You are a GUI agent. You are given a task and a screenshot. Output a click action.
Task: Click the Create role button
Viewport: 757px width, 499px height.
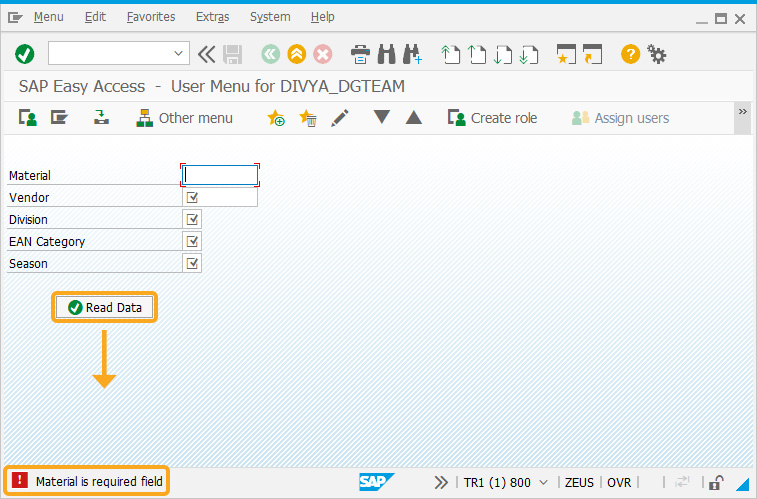point(492,118)
